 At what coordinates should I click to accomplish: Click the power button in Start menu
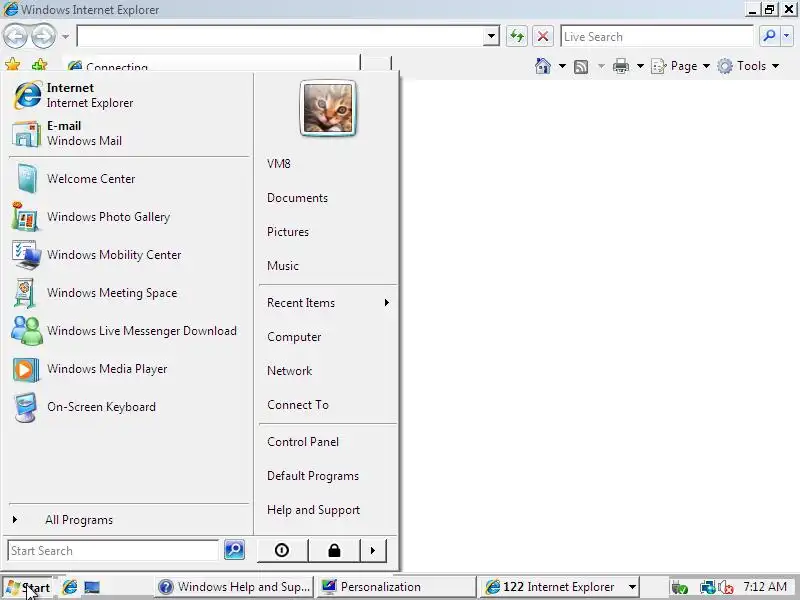pyautogui.click(x=282, y=551)
